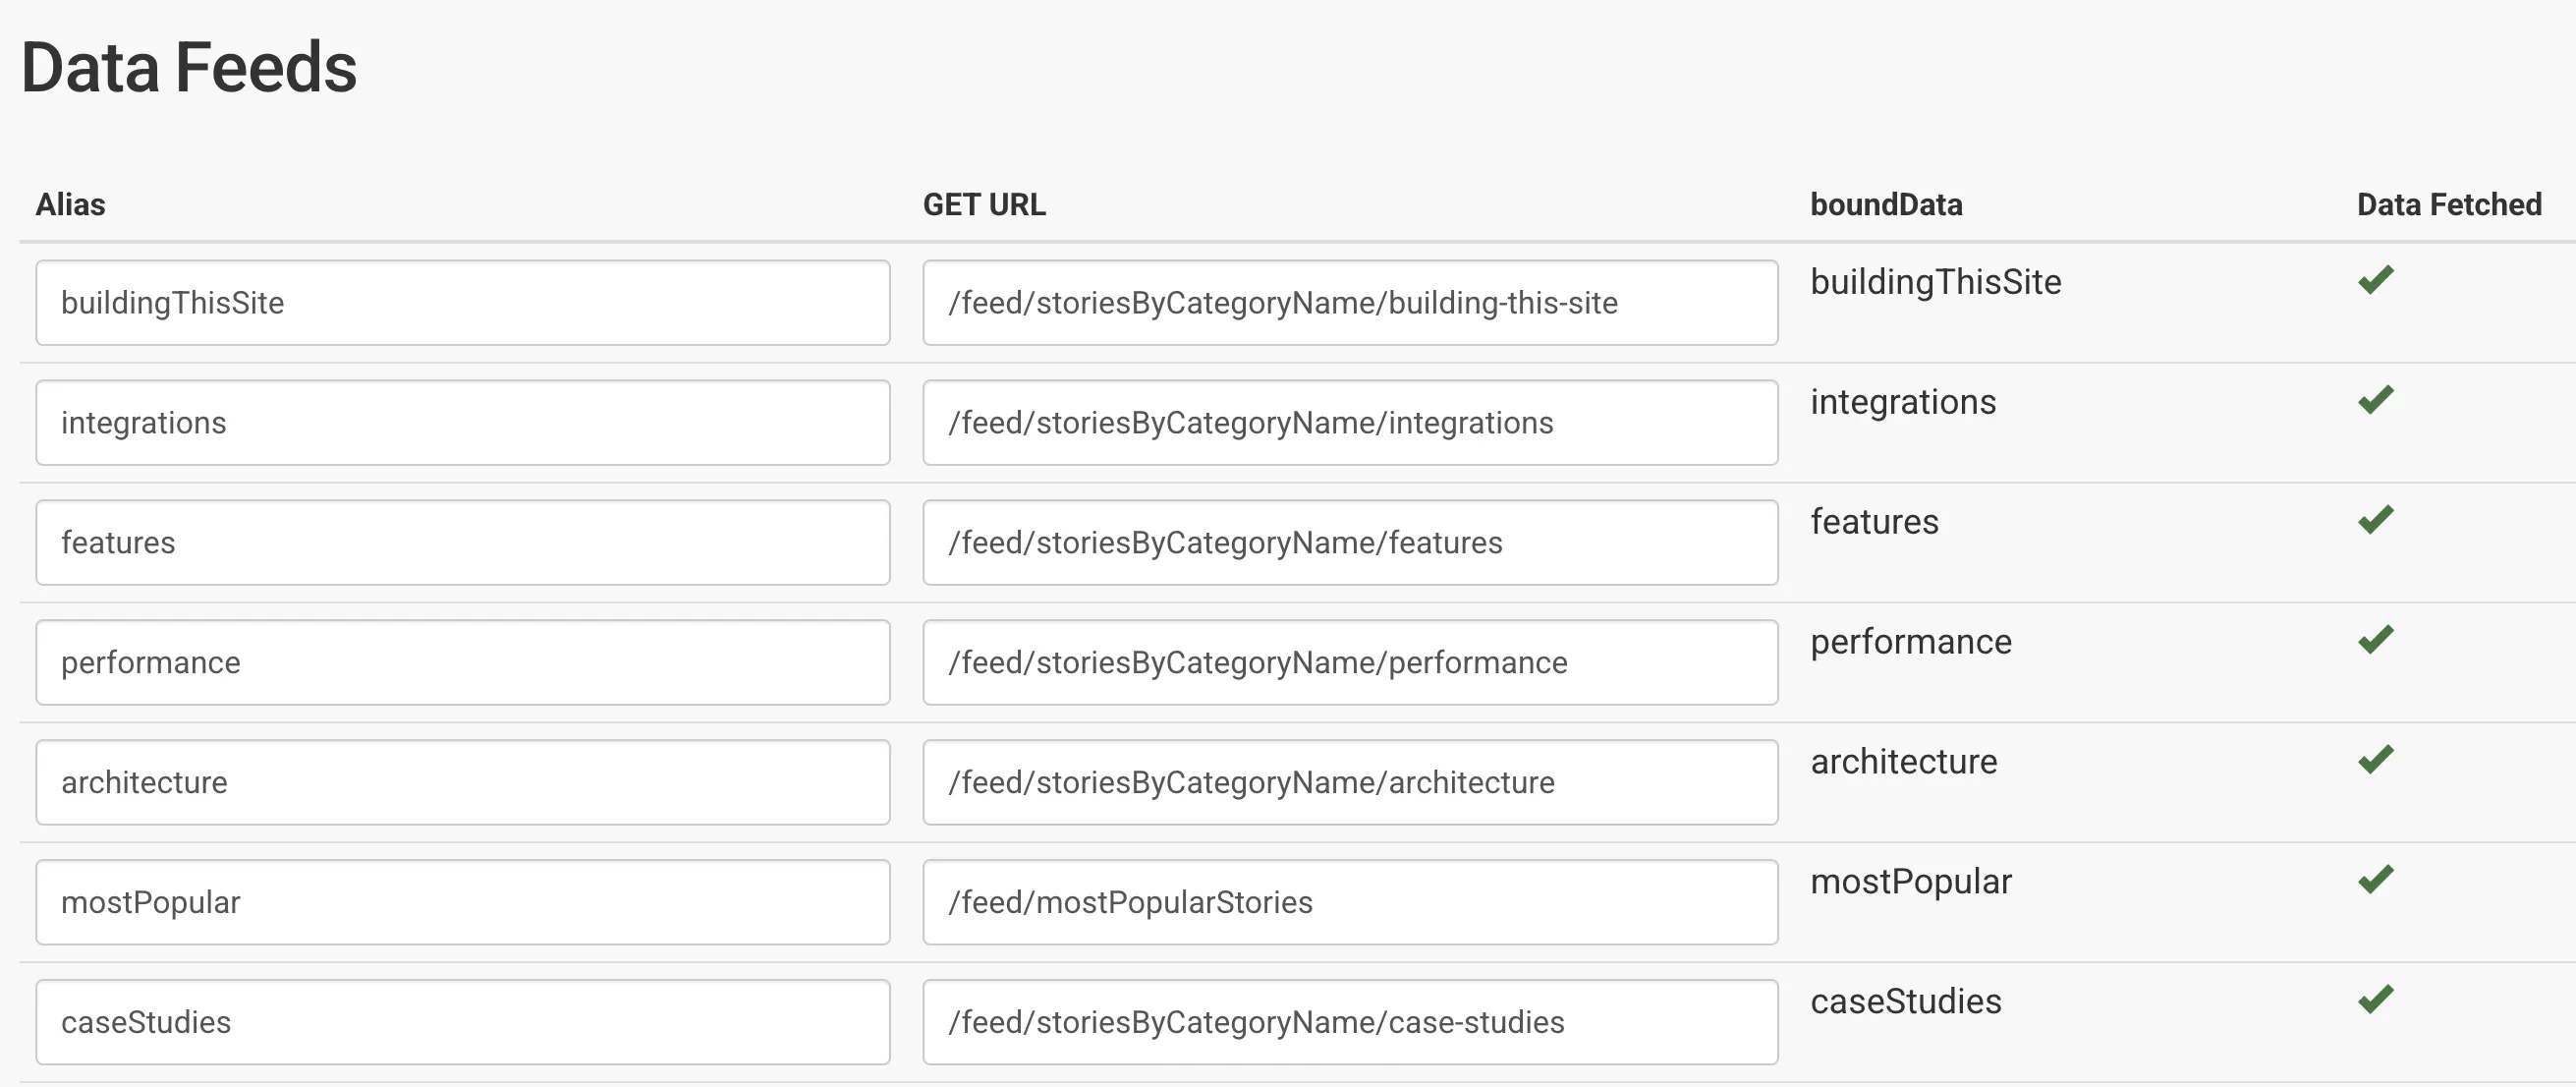The image size is (2576, 1087).
Task: Click the features row green checkmark
Action: tap(2375, 520)
